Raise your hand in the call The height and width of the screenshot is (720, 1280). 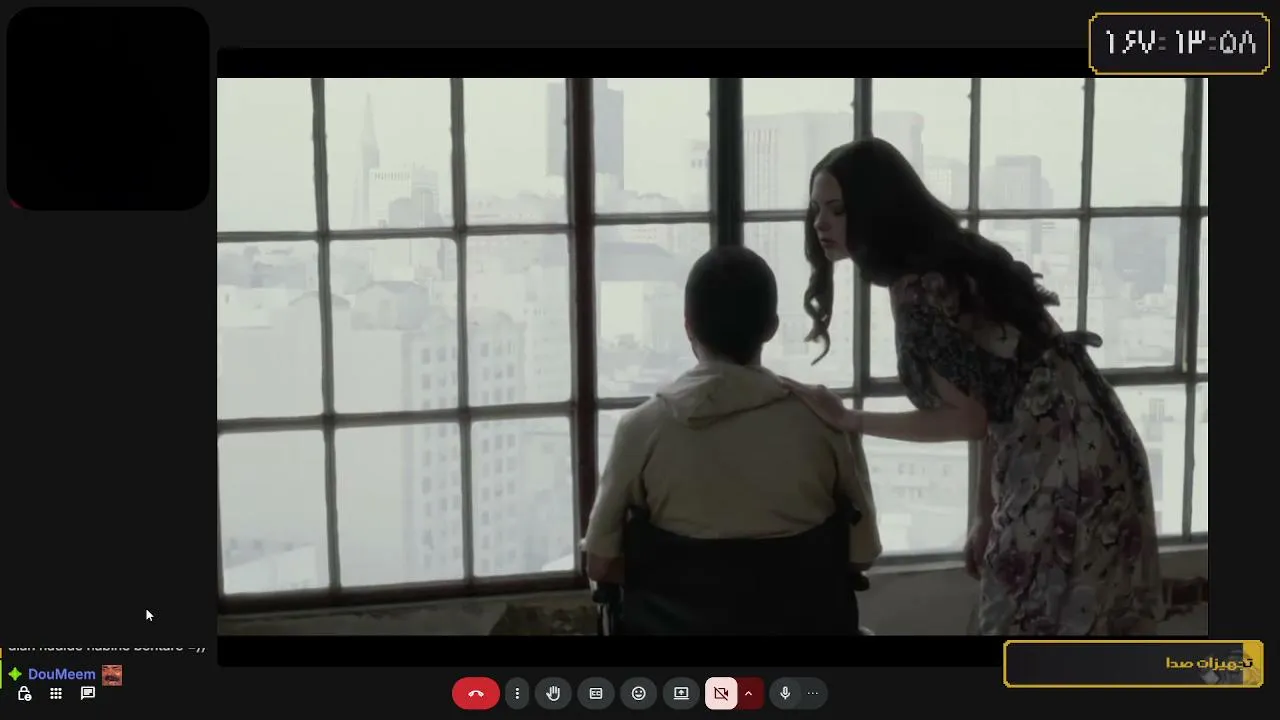[x=553, y=693]
